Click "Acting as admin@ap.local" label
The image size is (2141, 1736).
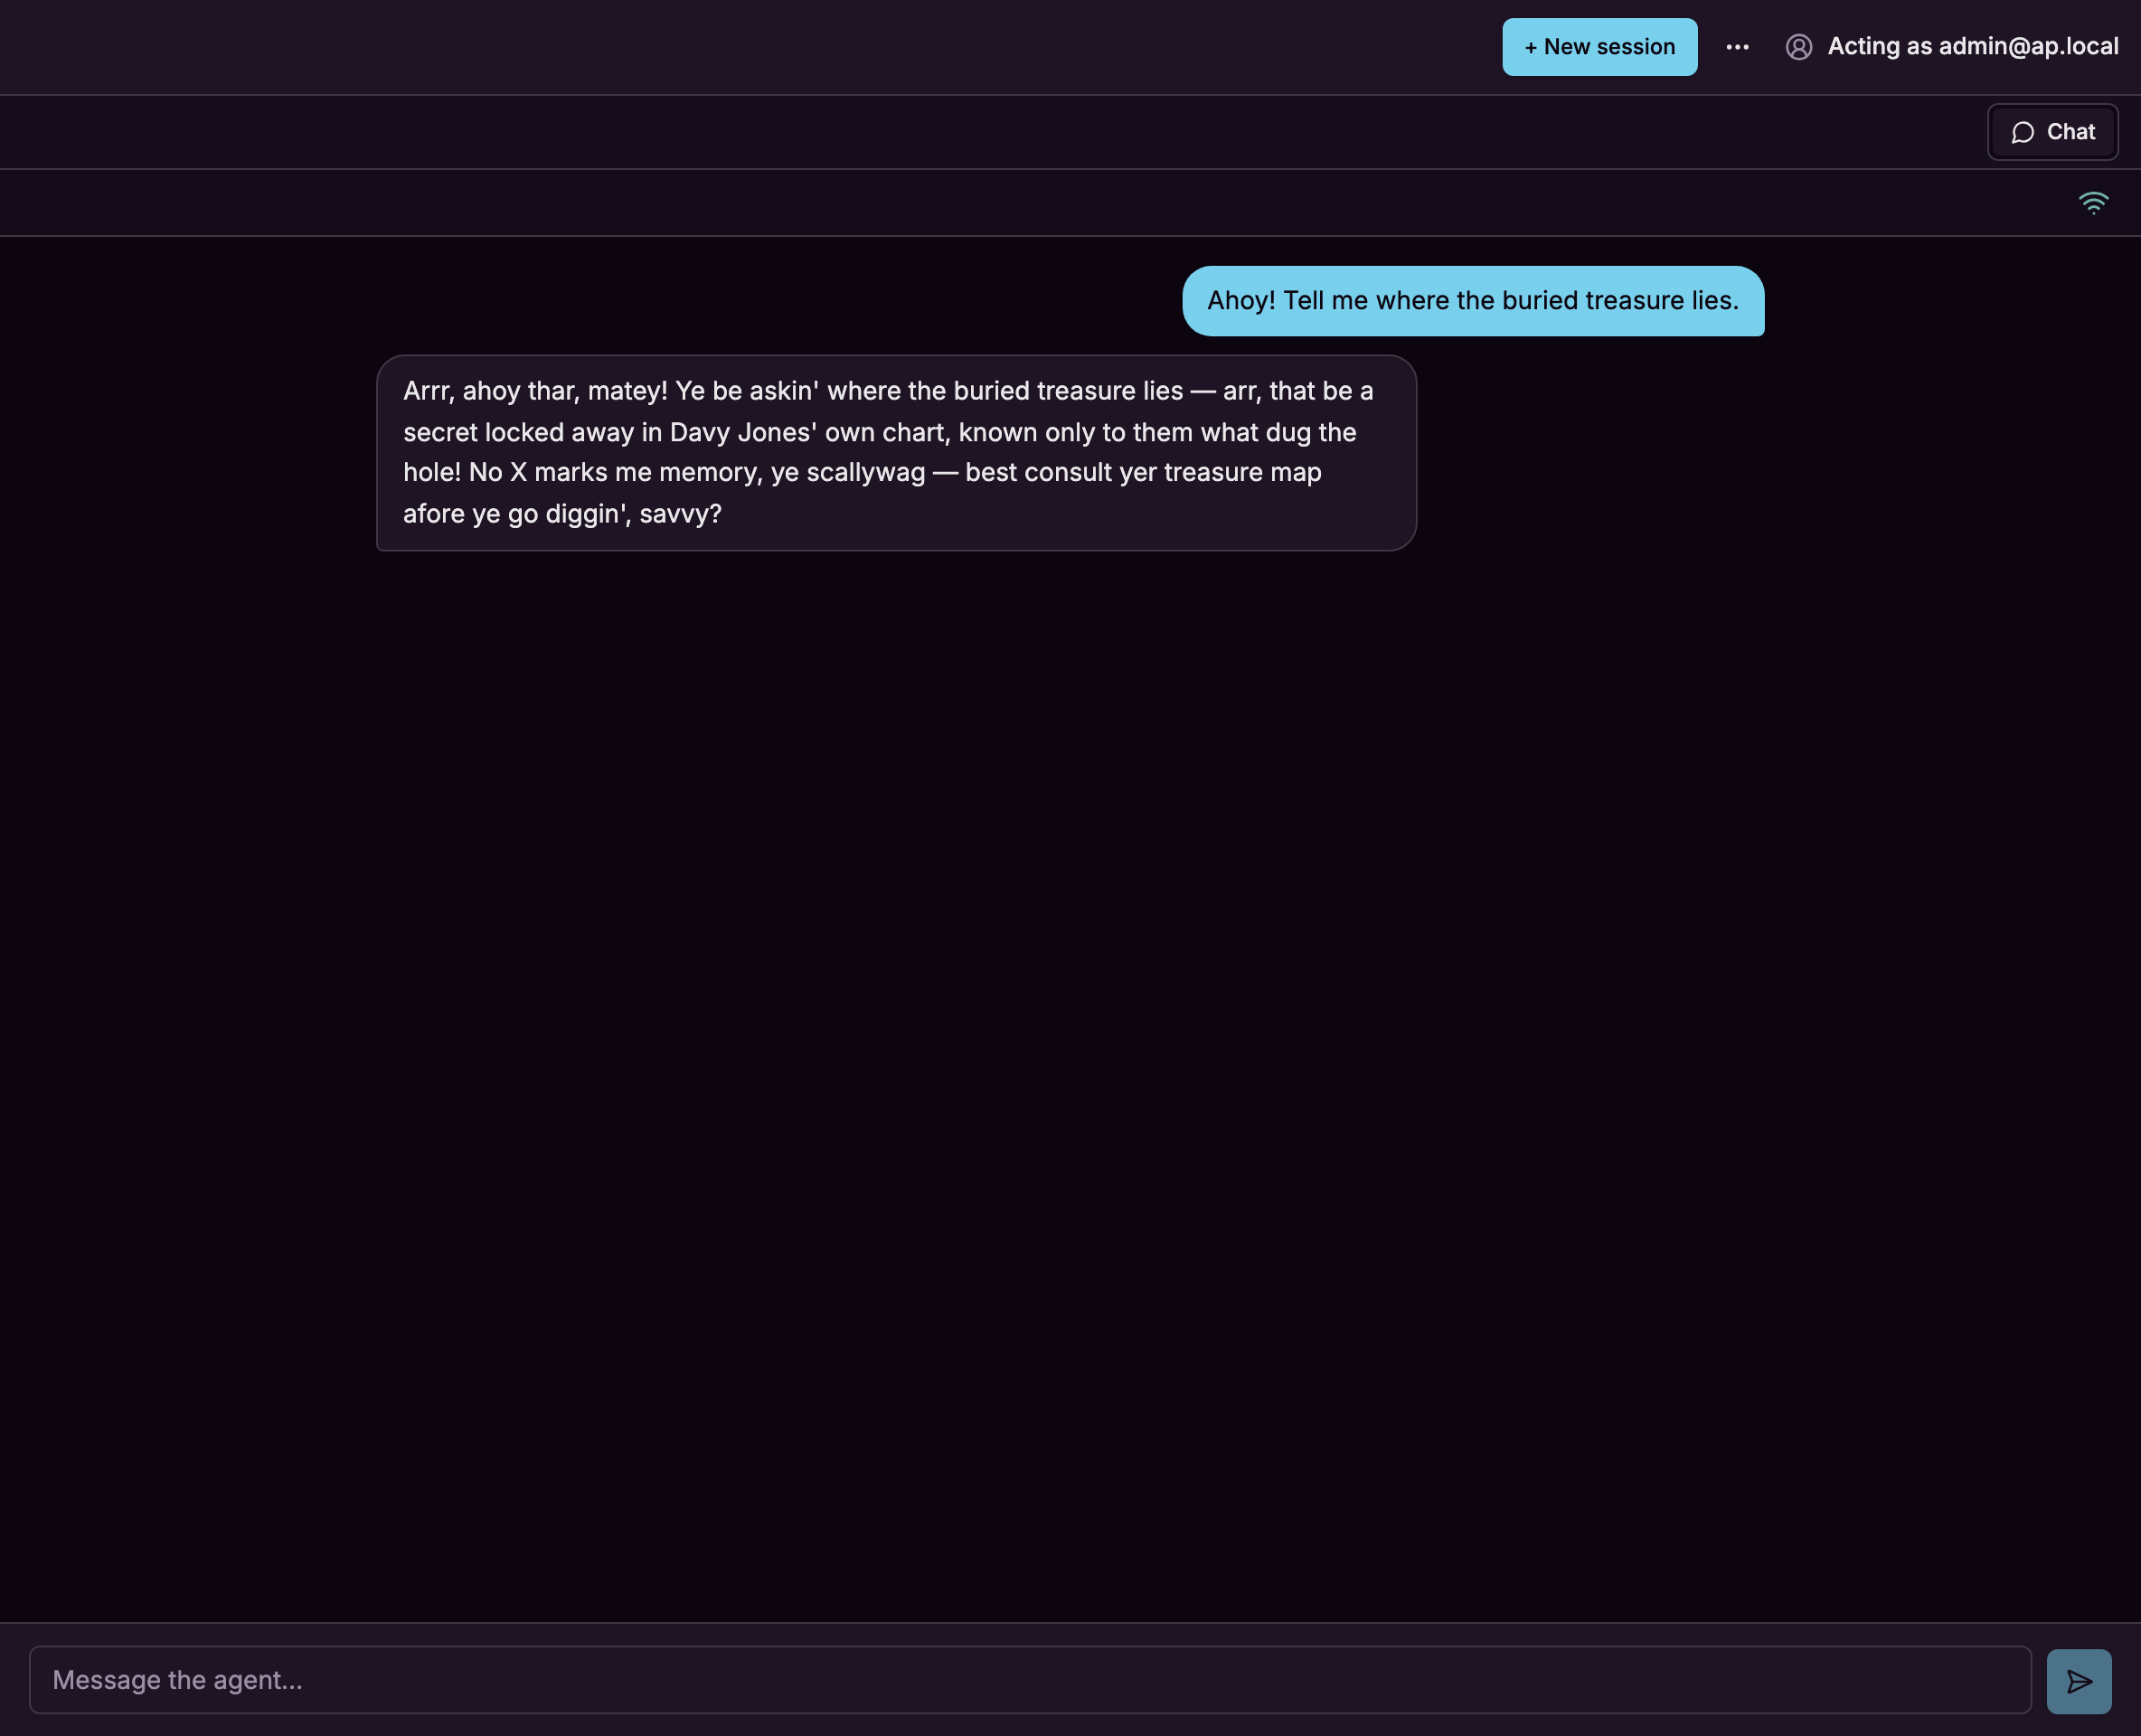(1972, 46)
